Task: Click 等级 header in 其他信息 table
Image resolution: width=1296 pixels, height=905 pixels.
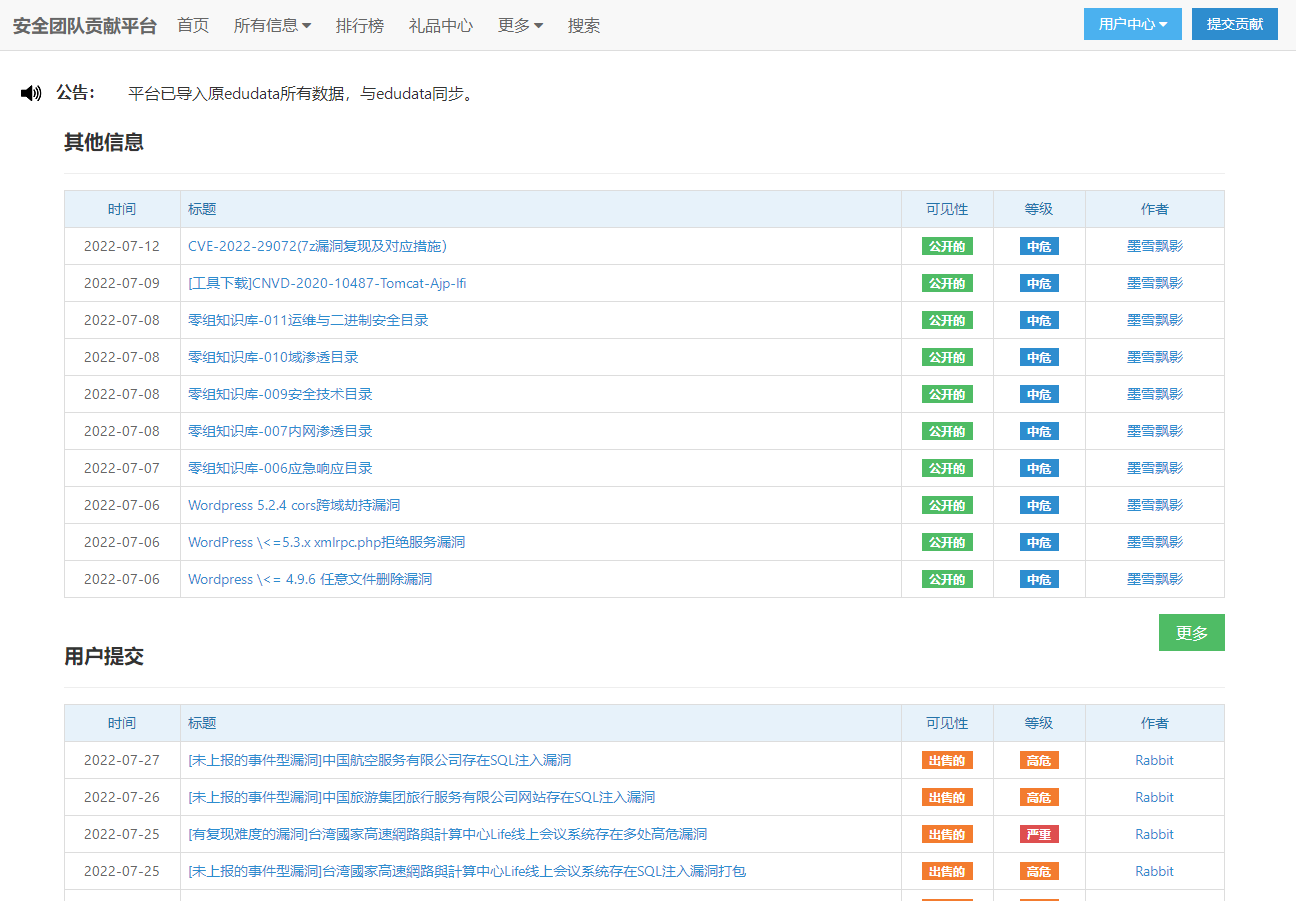Action: coord(1039,209)
